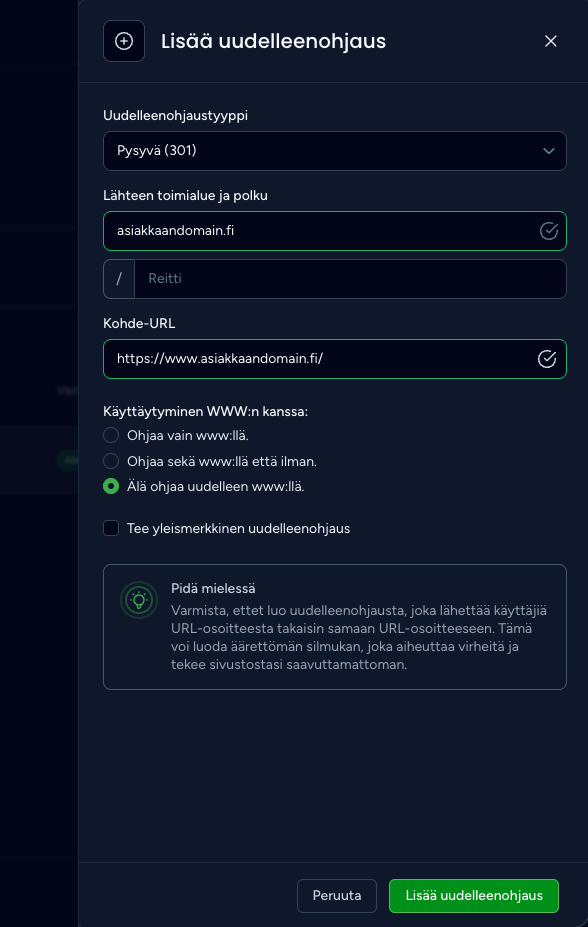Click into the asiakkaandomain.fi source domain field
The height and width of the screenshot is (927, 588).
tap(335, 231)
